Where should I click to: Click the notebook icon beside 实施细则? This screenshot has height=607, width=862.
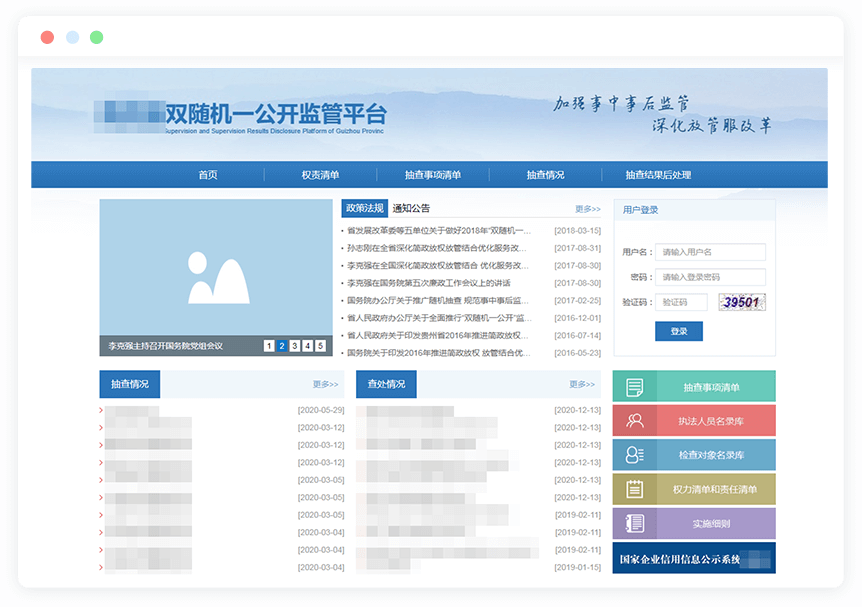point(634,523)
